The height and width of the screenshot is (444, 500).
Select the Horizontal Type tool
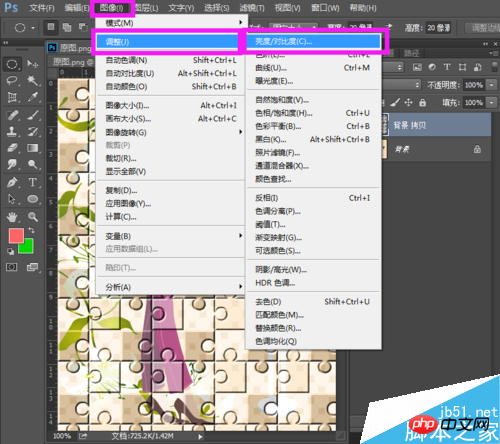(32, 182)
